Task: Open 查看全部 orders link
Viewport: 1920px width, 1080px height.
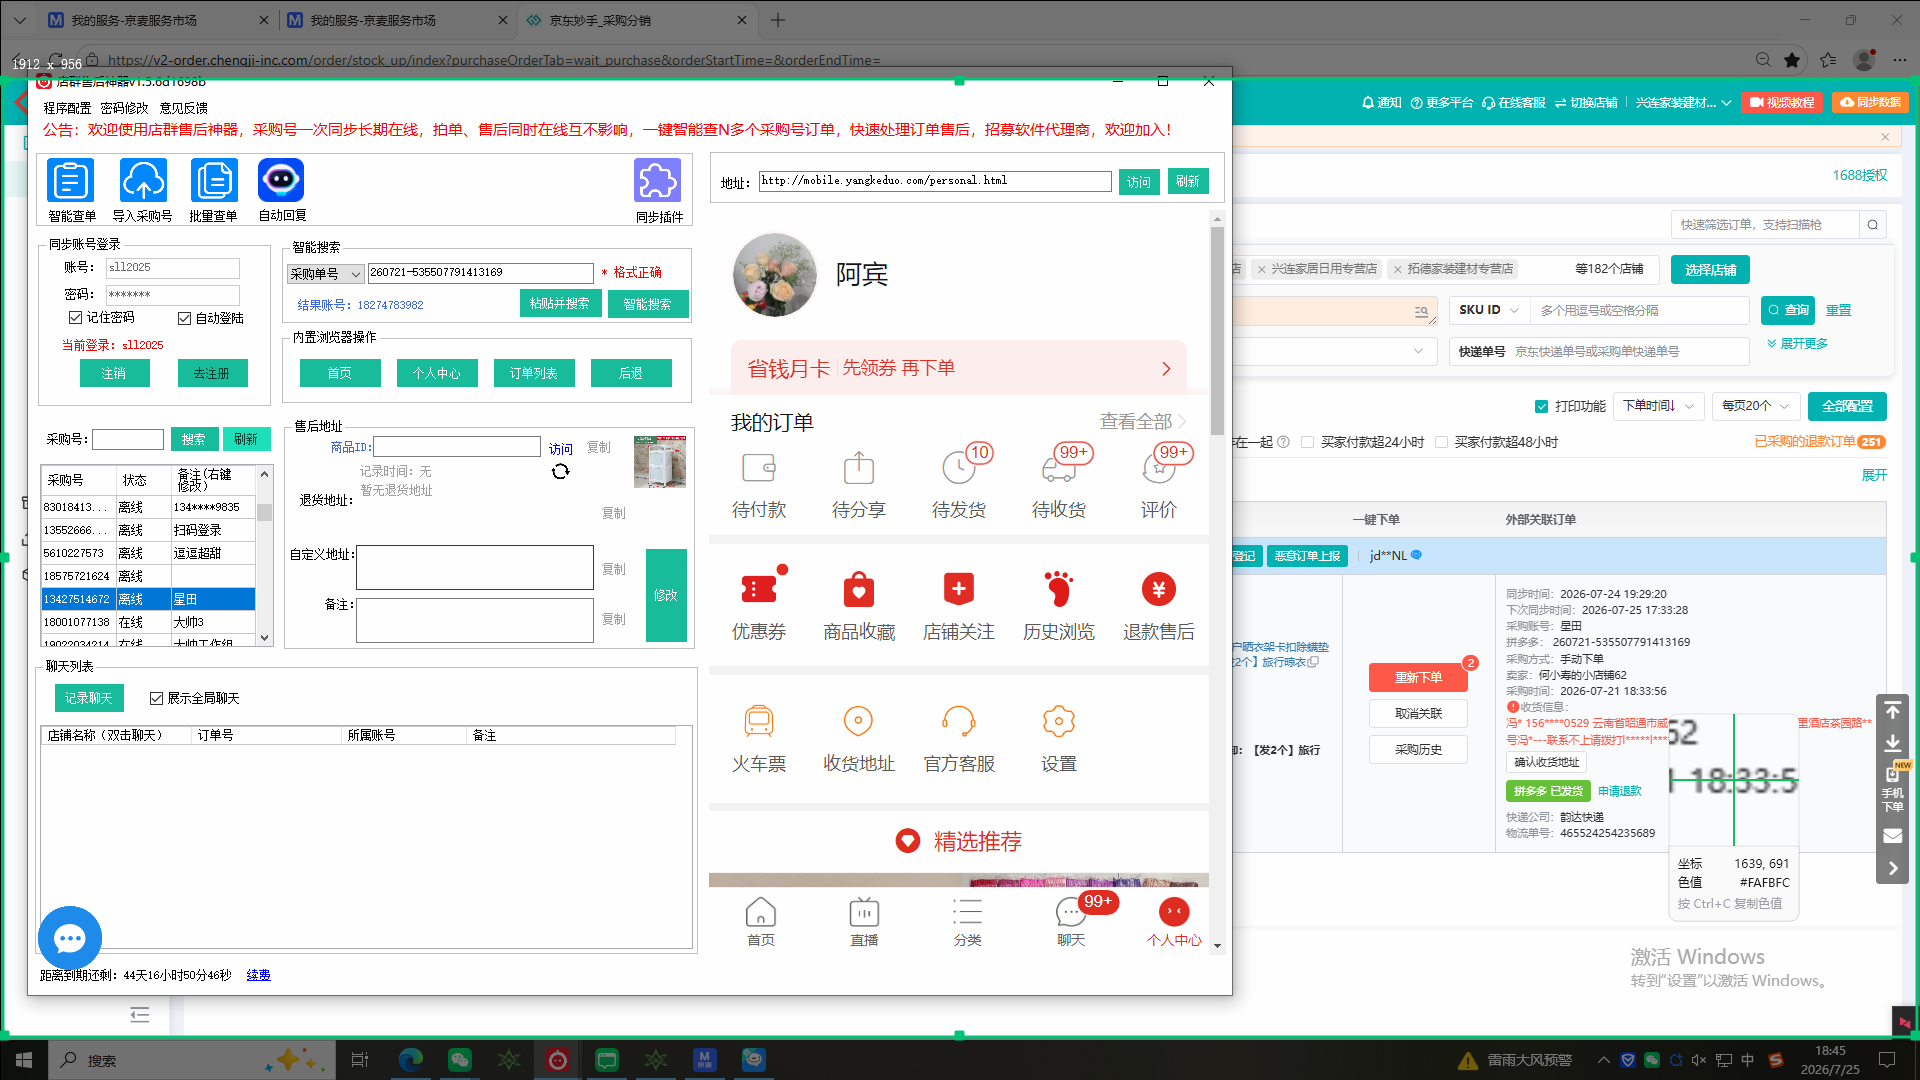Action: click(x=1142, y=422)
